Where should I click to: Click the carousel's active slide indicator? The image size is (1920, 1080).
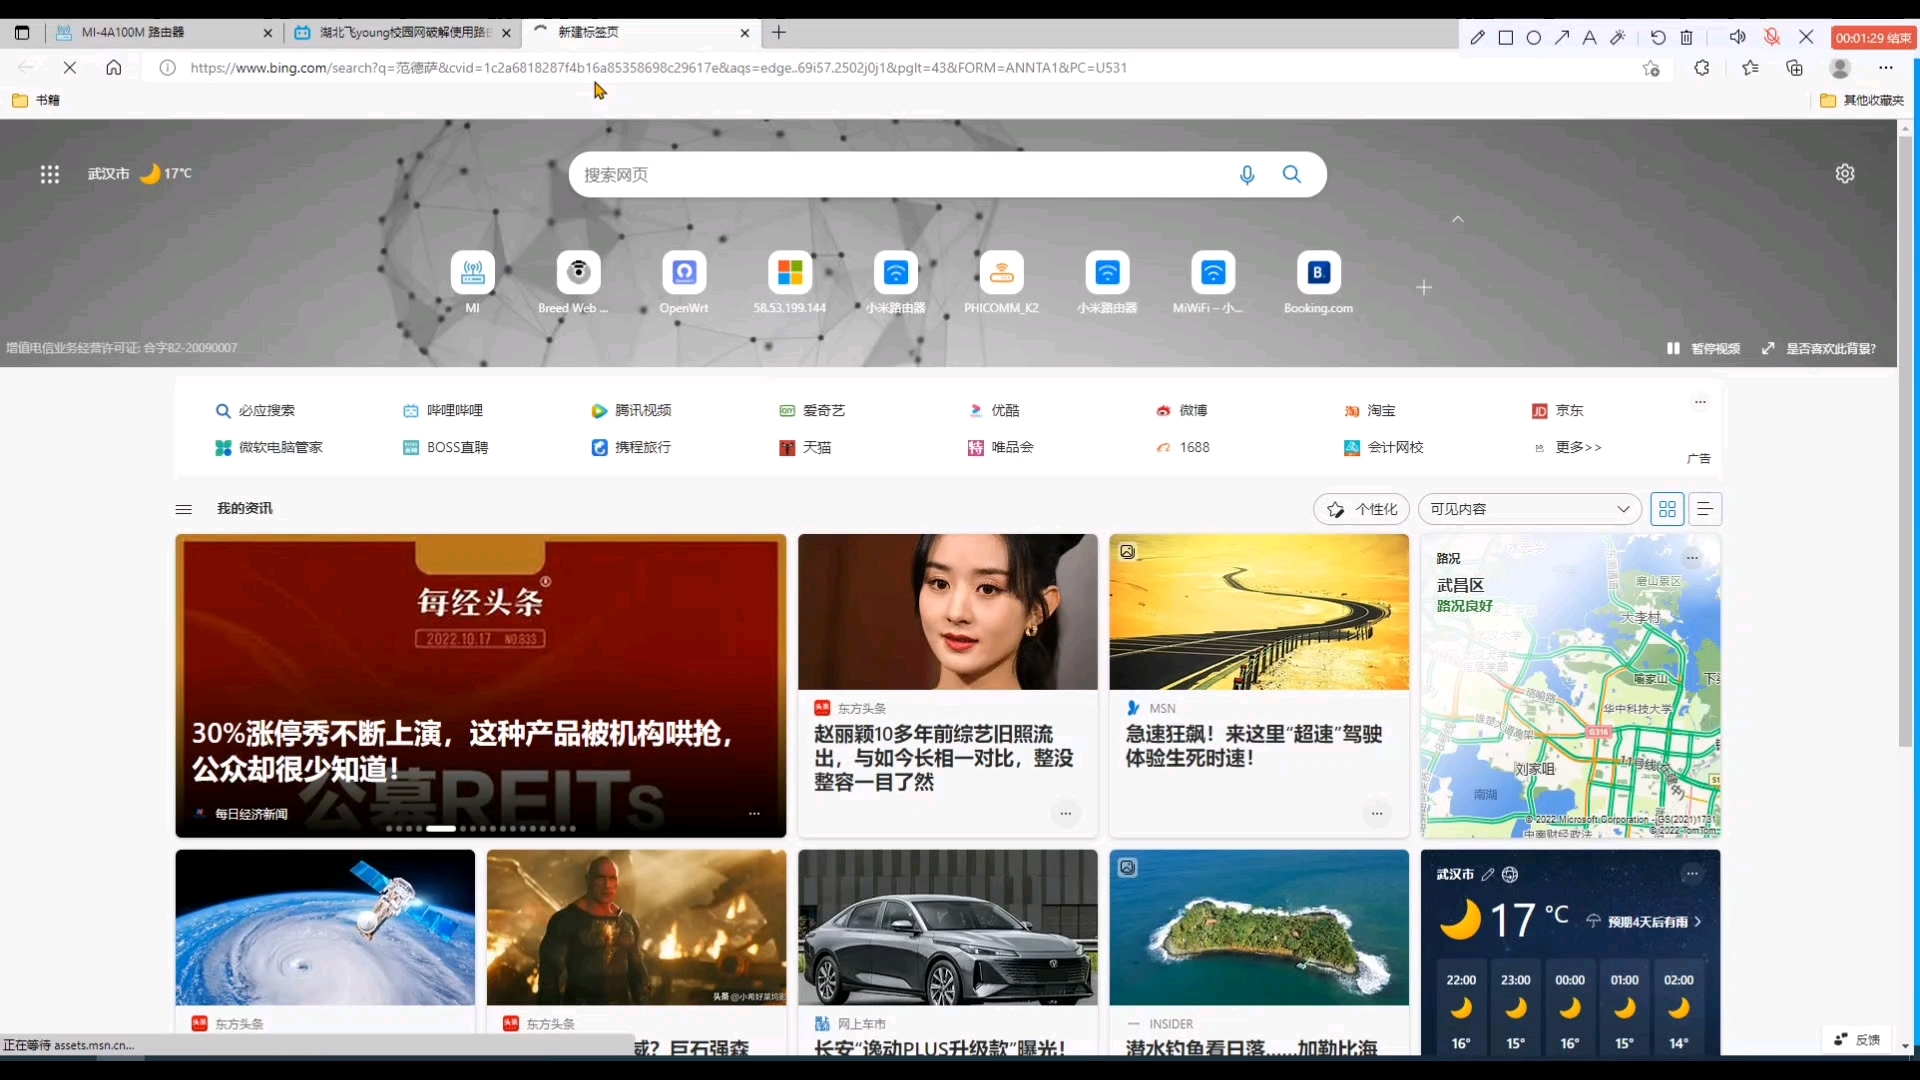point(441,828)
